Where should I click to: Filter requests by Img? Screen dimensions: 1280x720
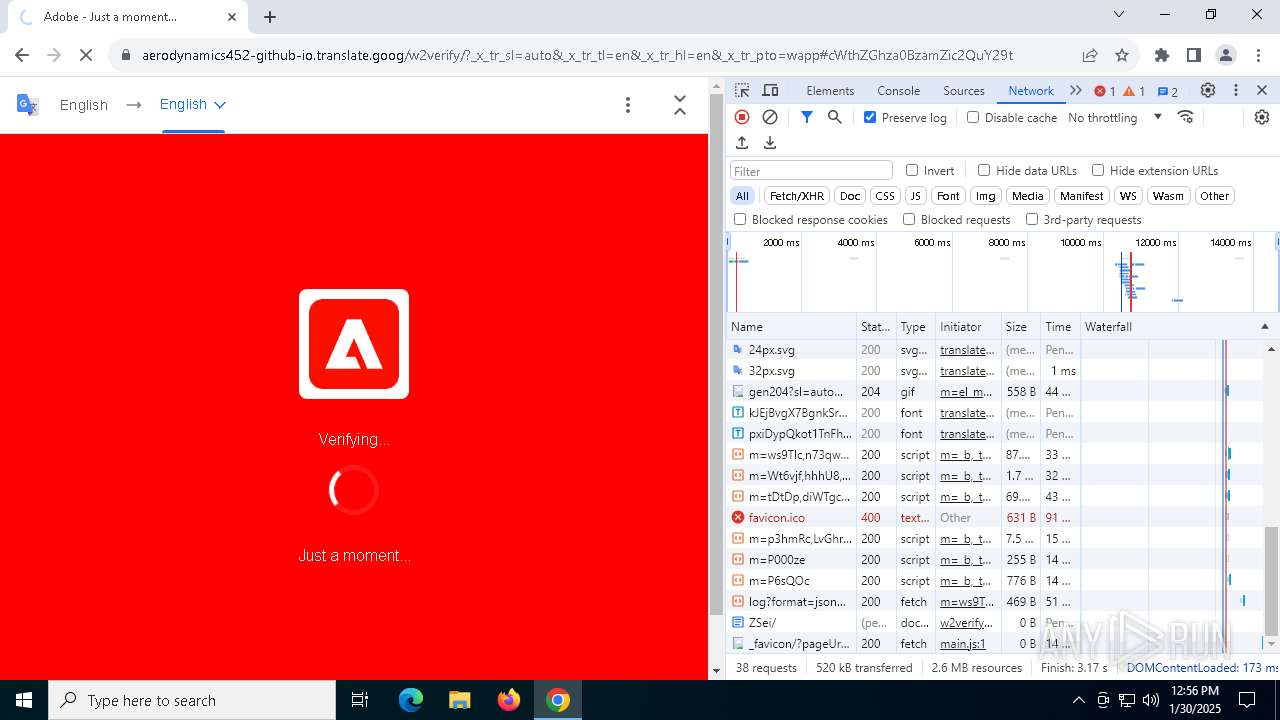pos(986,196)
